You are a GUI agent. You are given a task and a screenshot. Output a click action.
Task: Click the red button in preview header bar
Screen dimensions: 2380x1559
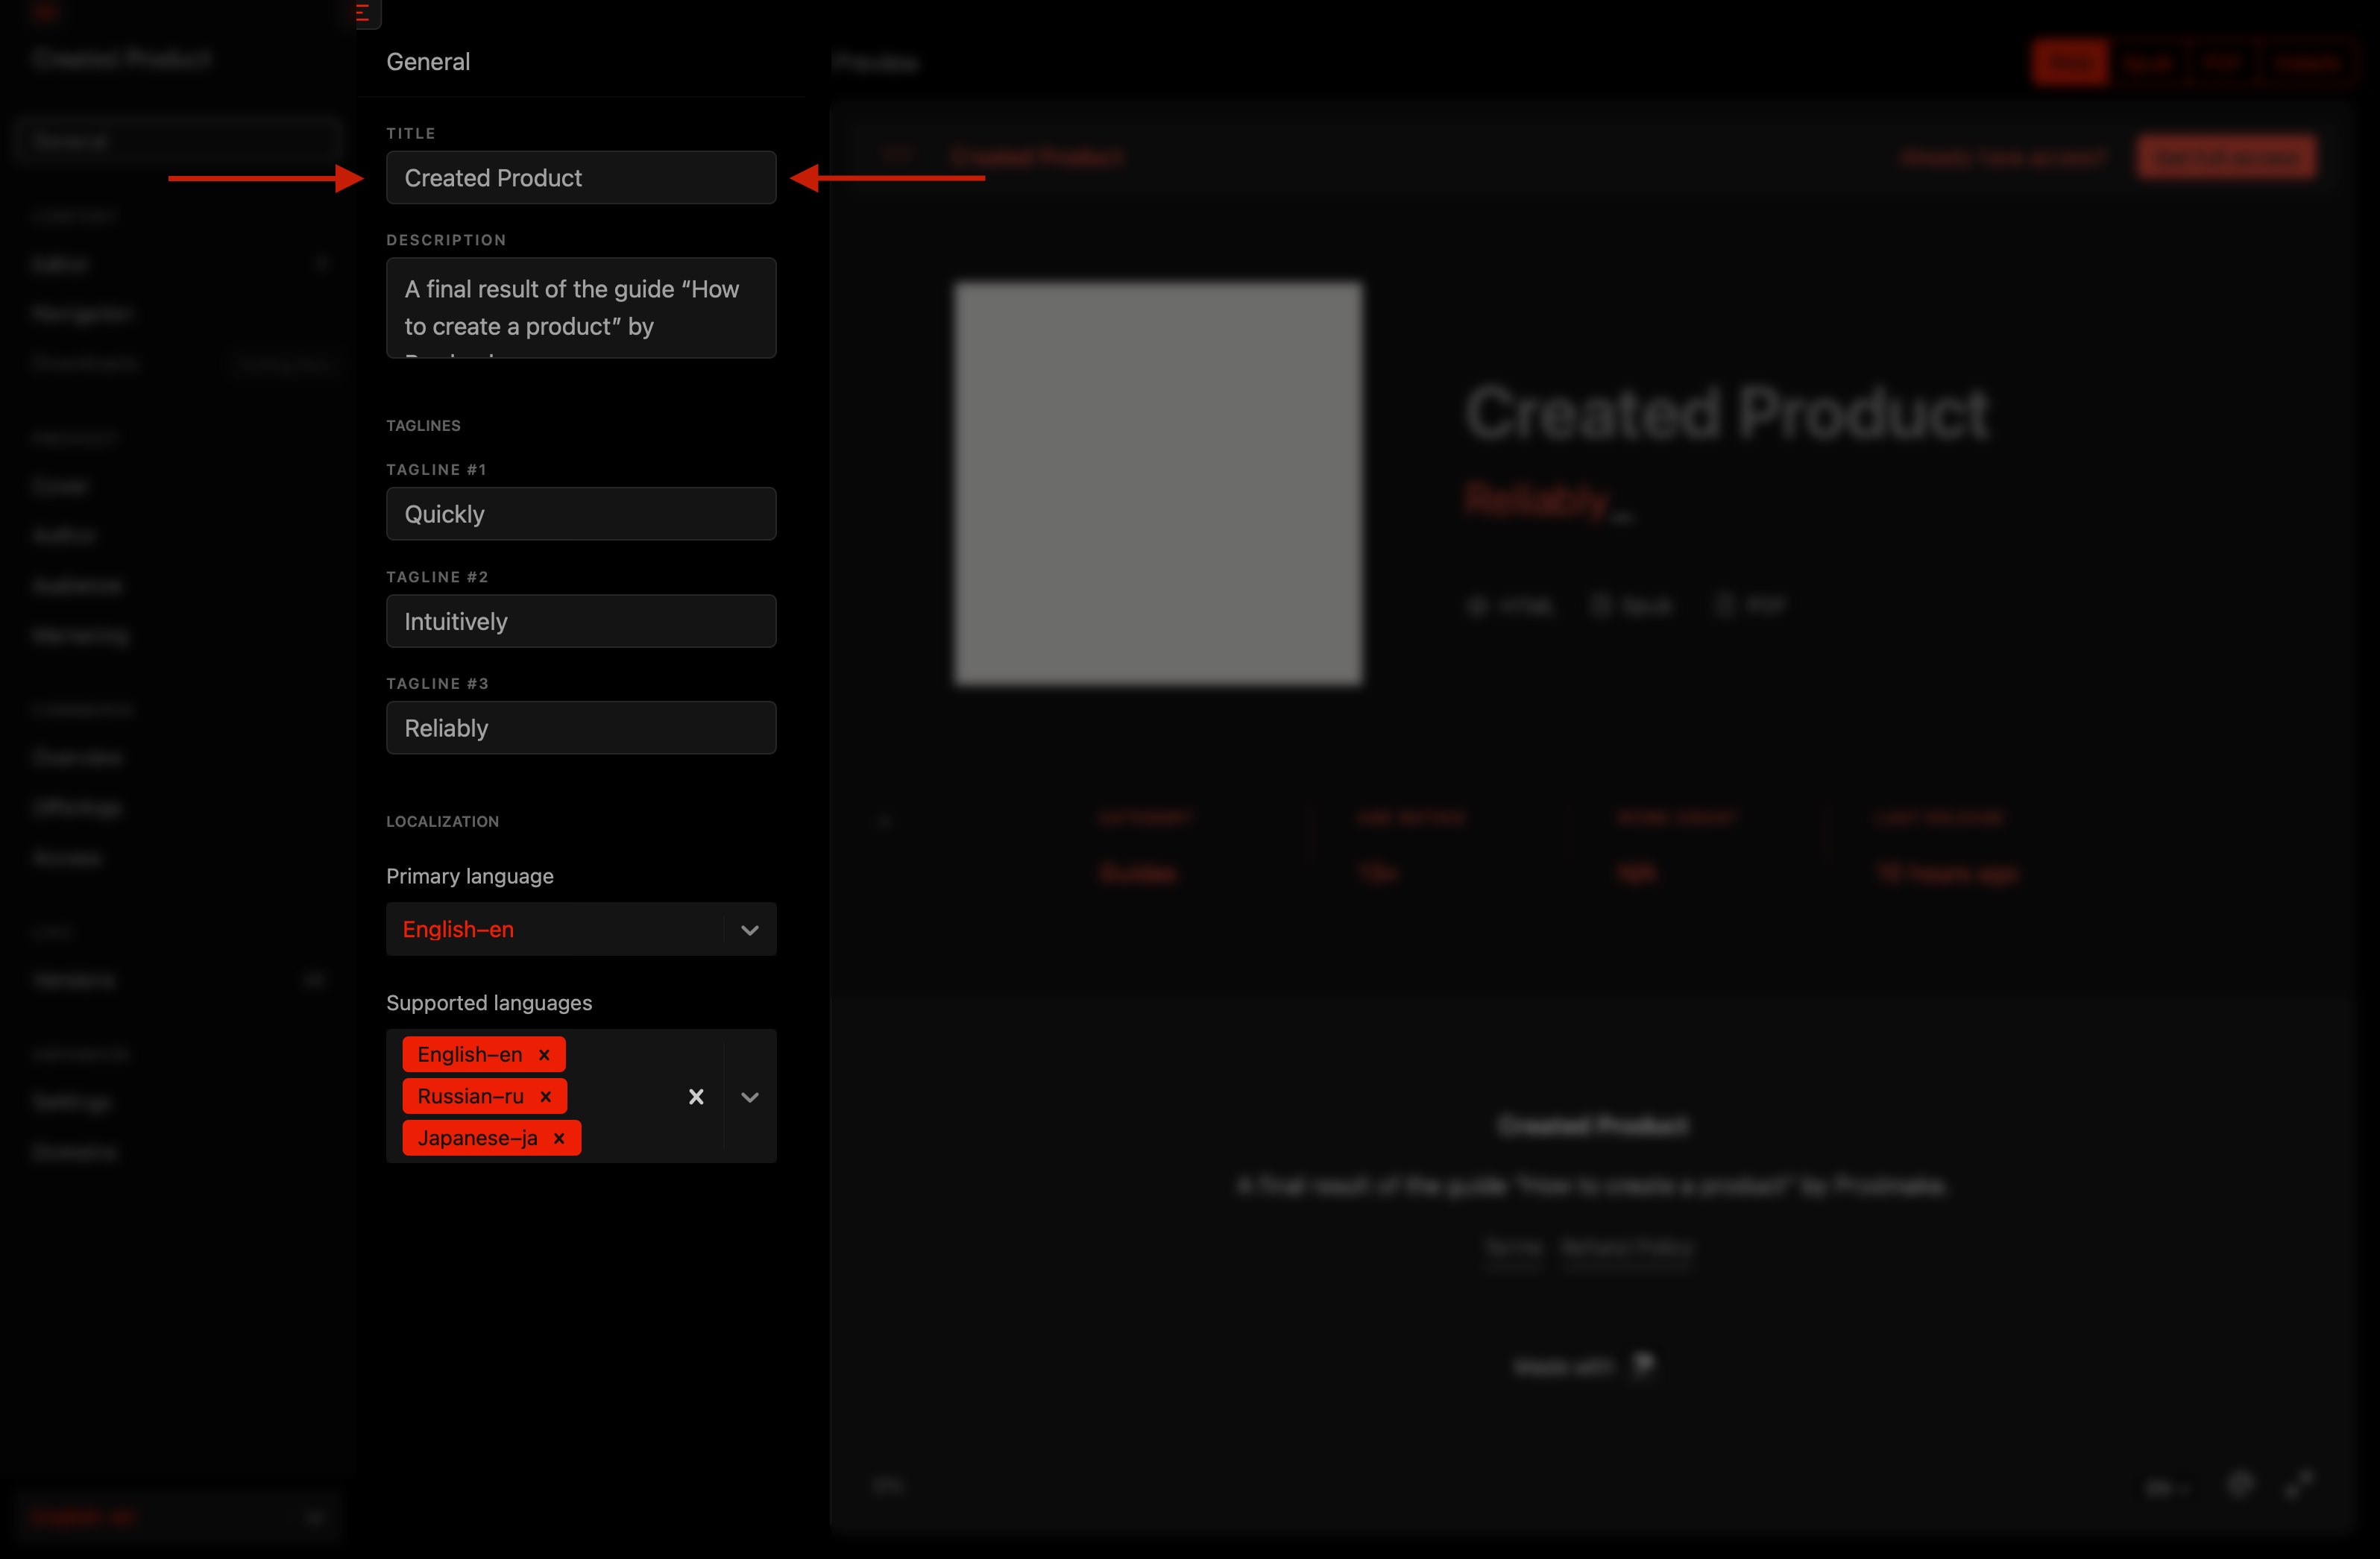click(2225, 158)
